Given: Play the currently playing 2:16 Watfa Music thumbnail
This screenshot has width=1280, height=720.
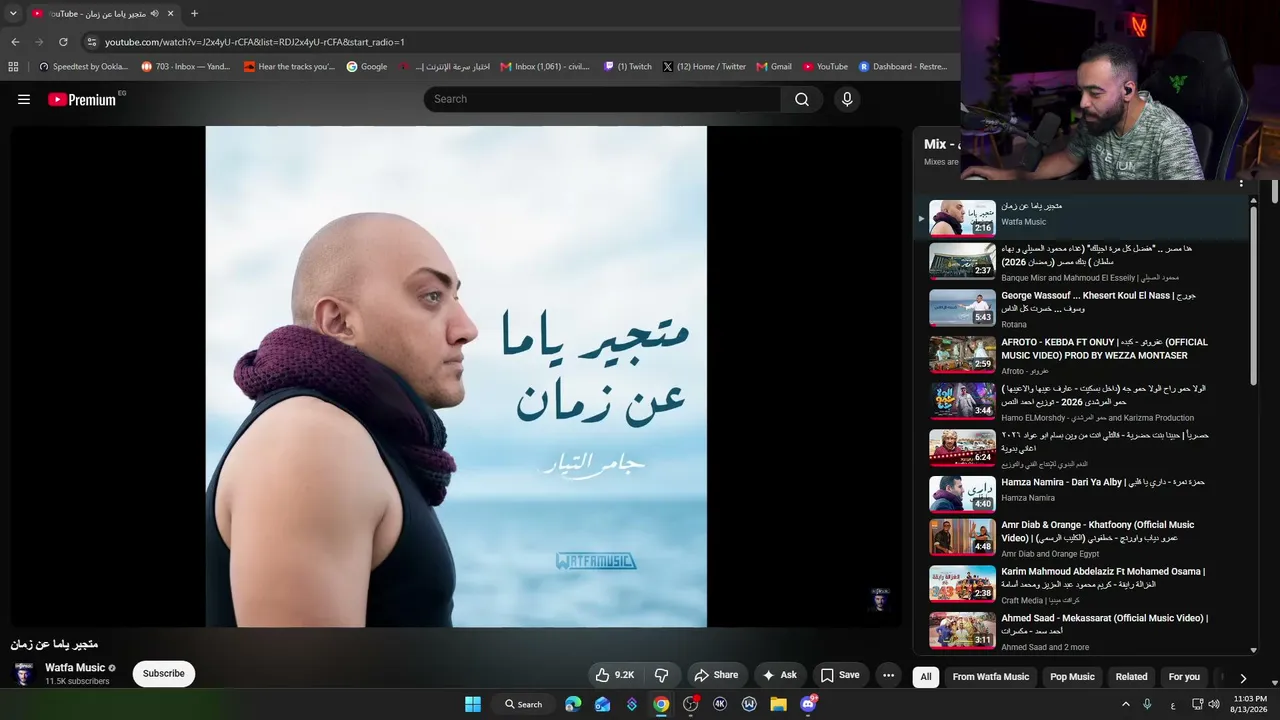Looking at the screenshot, I should [962, 218].
